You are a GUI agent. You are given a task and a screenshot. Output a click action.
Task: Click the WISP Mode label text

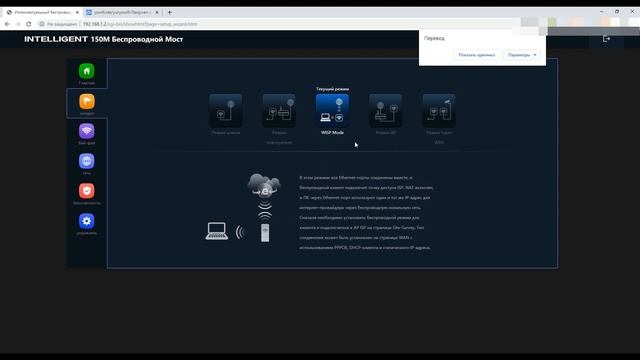click(x=332, y=133)
